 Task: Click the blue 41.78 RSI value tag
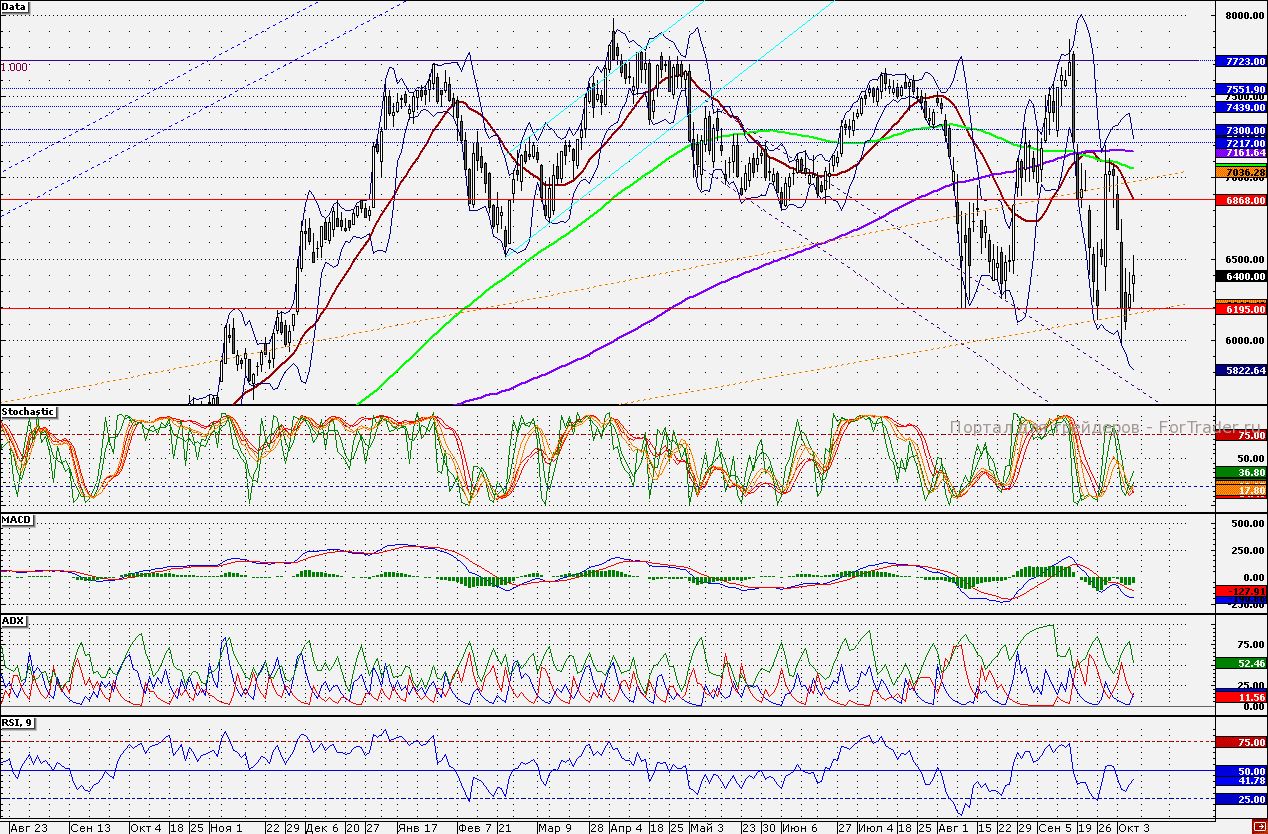tap(1240, 780)
